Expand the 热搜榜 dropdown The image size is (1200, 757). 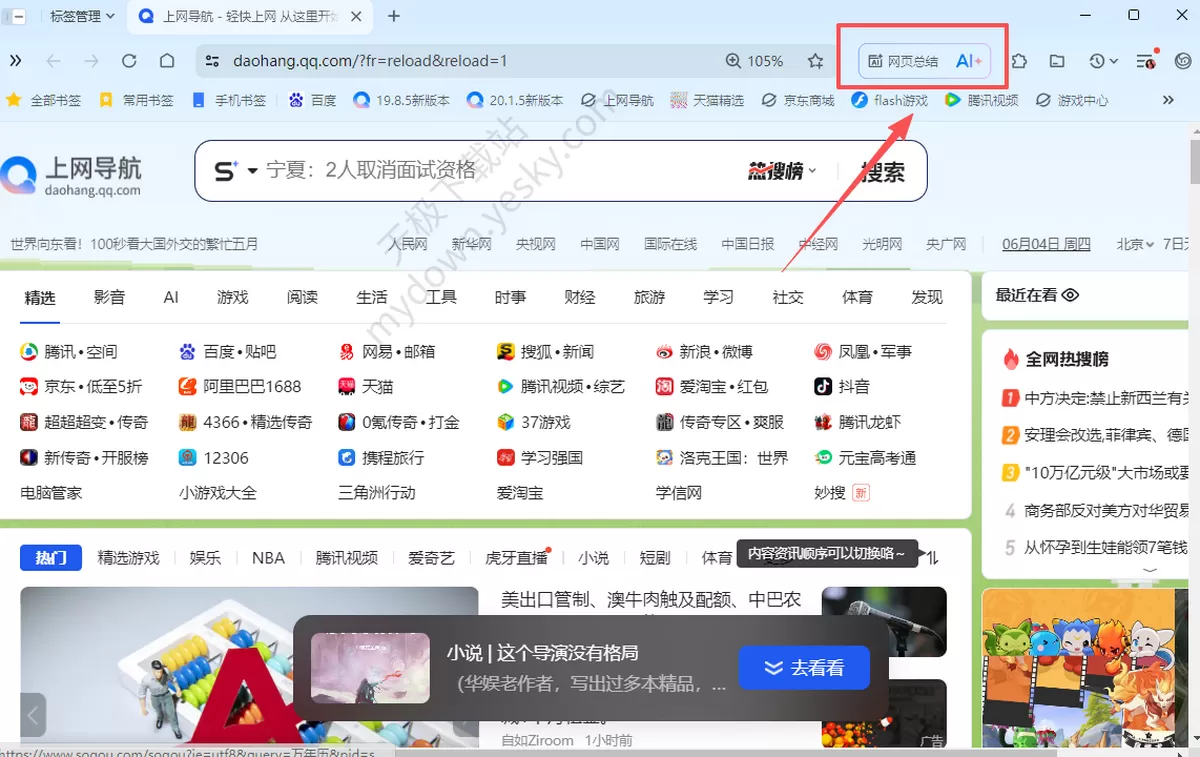(x=783, y=171)
